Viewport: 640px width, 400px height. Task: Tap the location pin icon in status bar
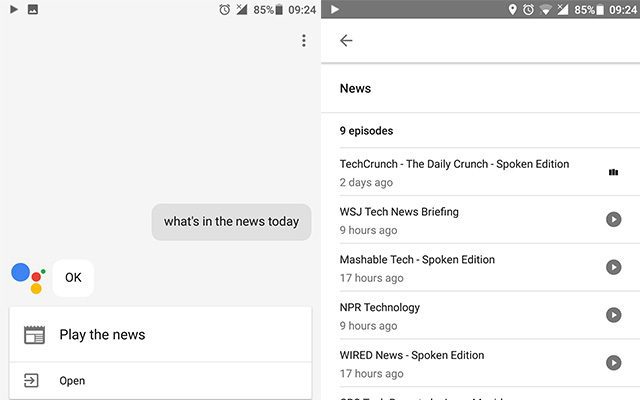(513, 9)
